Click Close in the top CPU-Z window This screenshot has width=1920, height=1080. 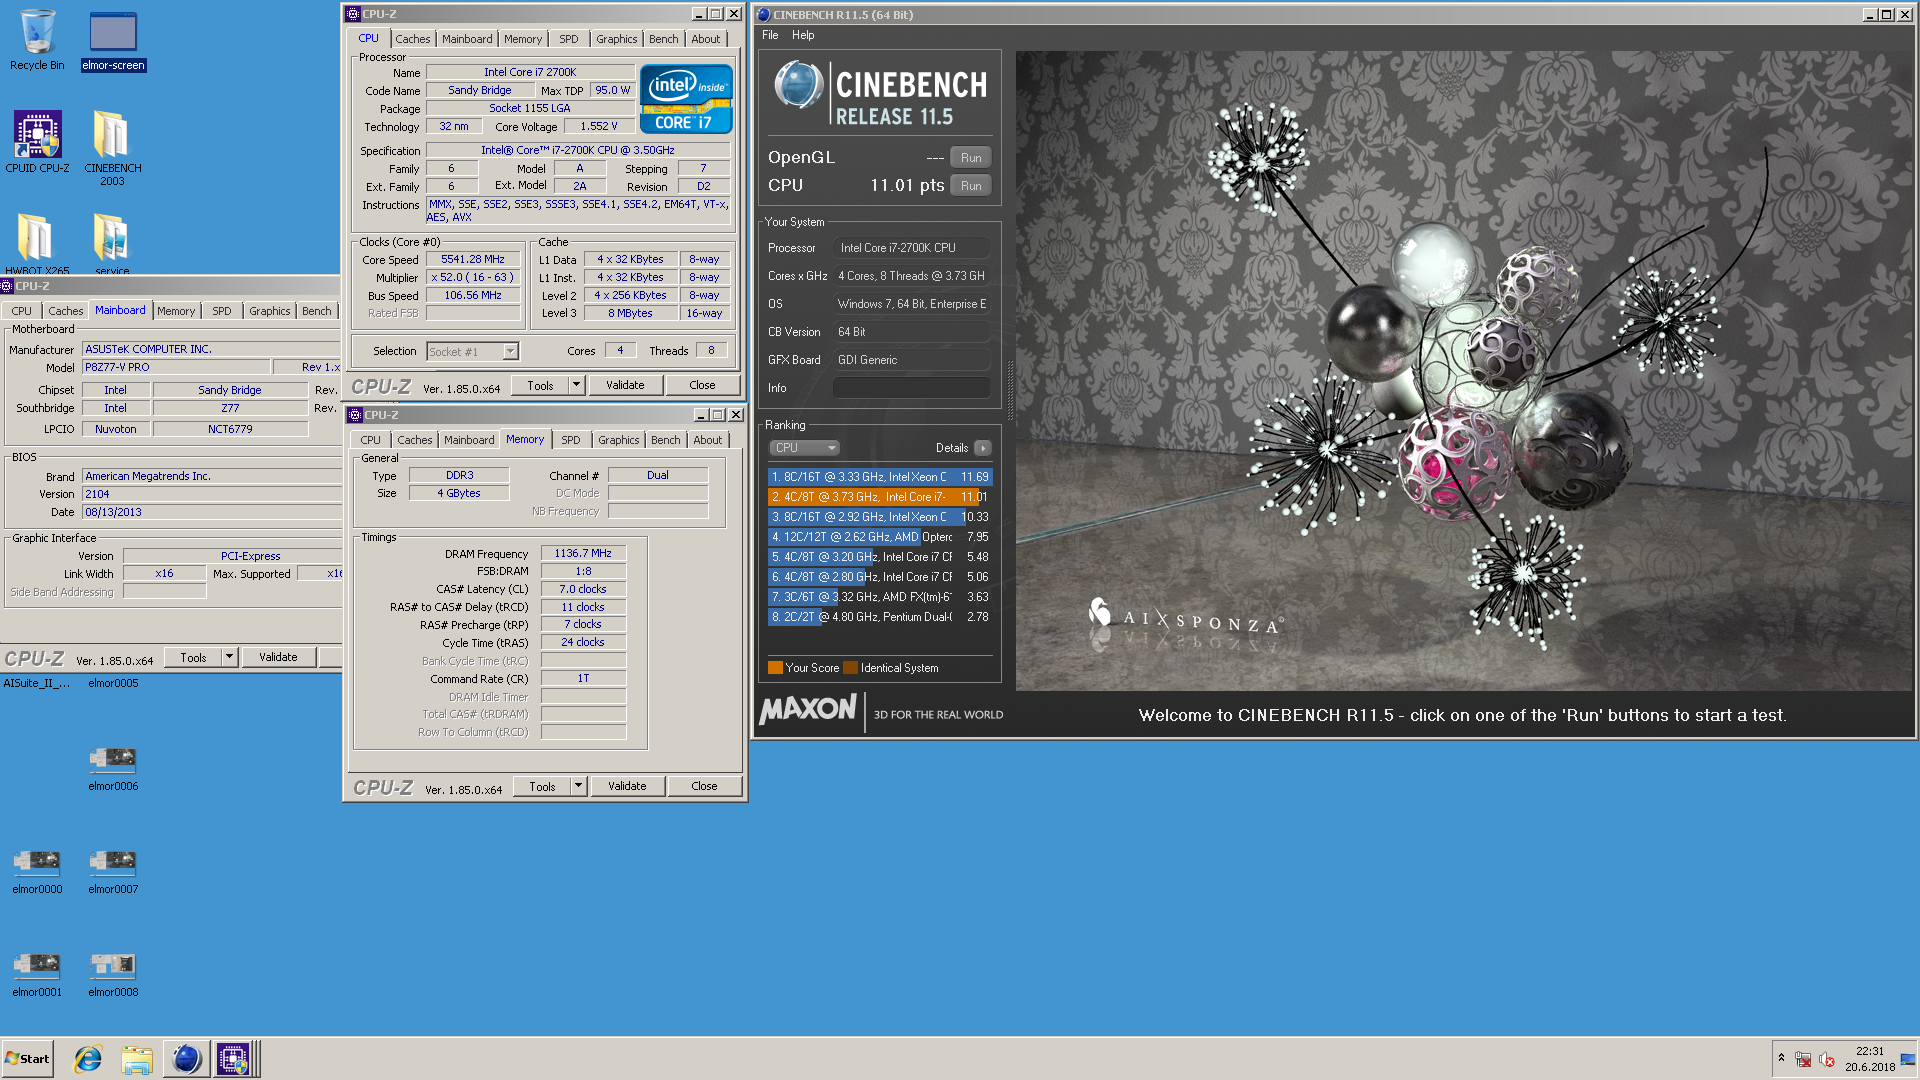(x=702, y=386)
